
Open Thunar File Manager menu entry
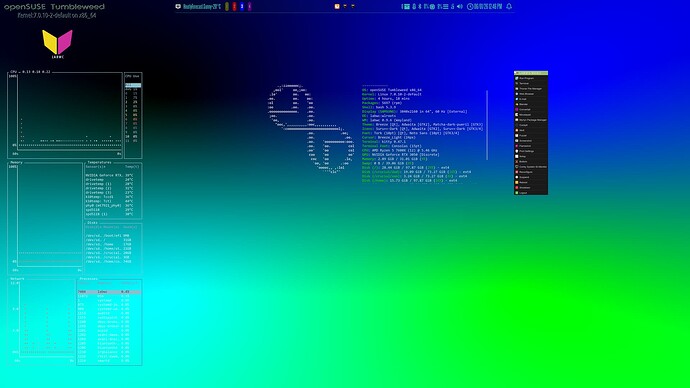[531, 89]
